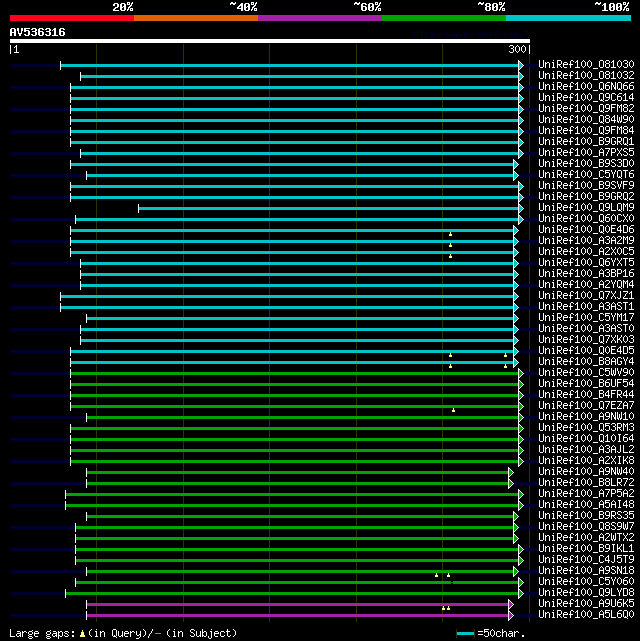Select the UniRef100_Q60CX0 label
The width and height of the screenshot is (640, 641).
[x=586, y=219]
